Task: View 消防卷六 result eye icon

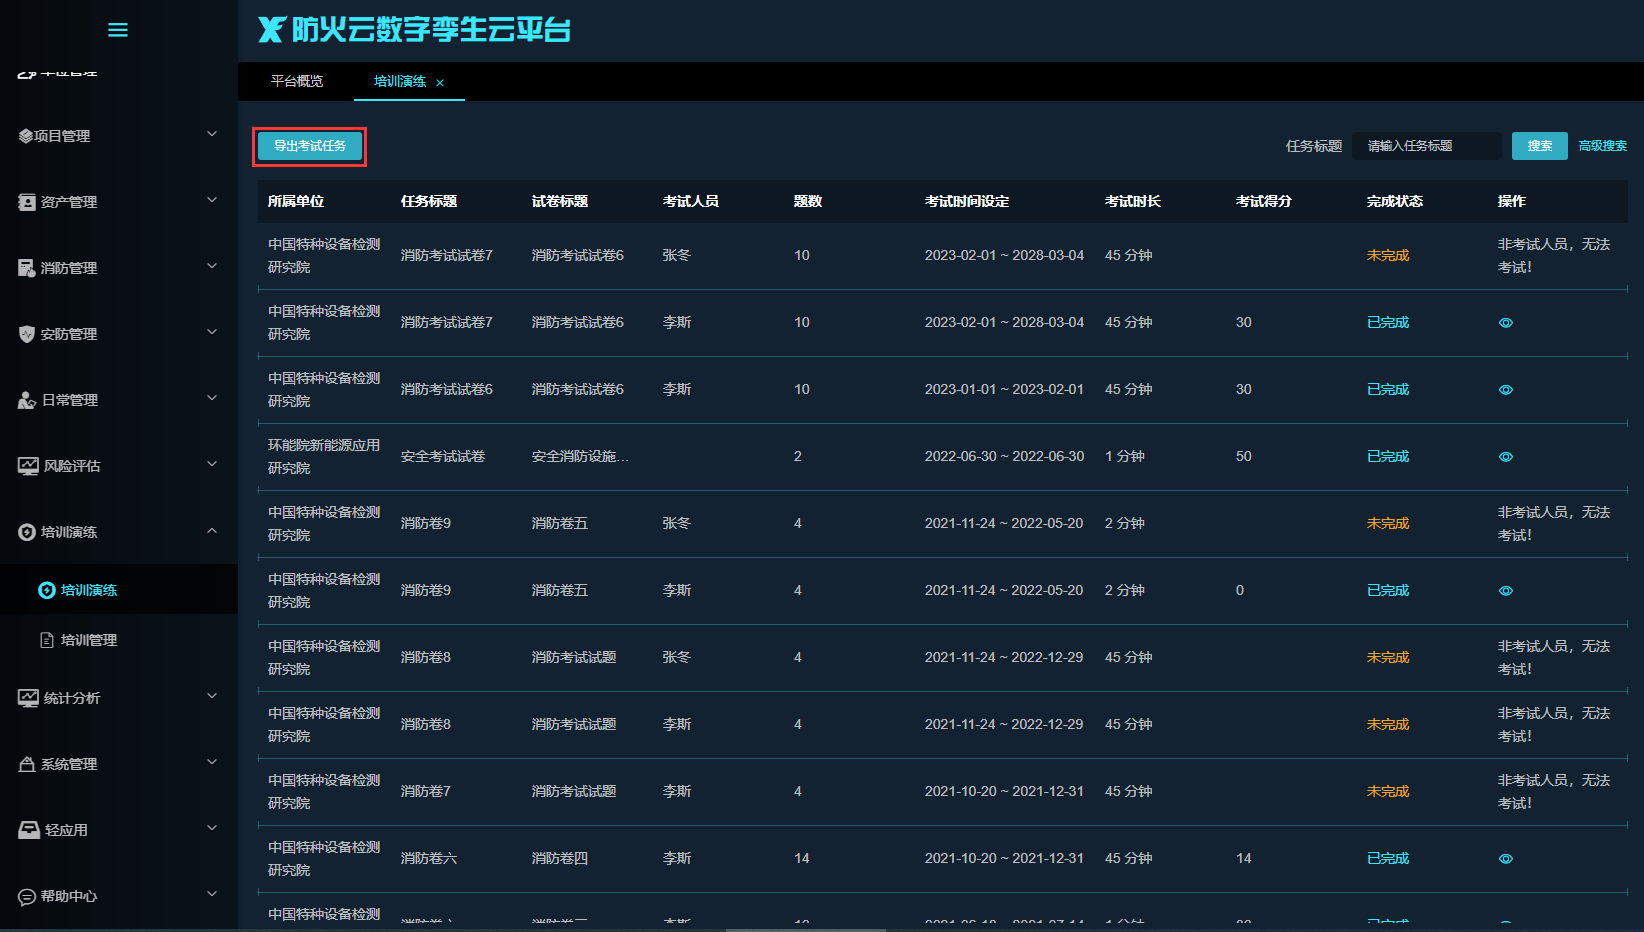Action: pyautogui.click(x=1506, y=859)
